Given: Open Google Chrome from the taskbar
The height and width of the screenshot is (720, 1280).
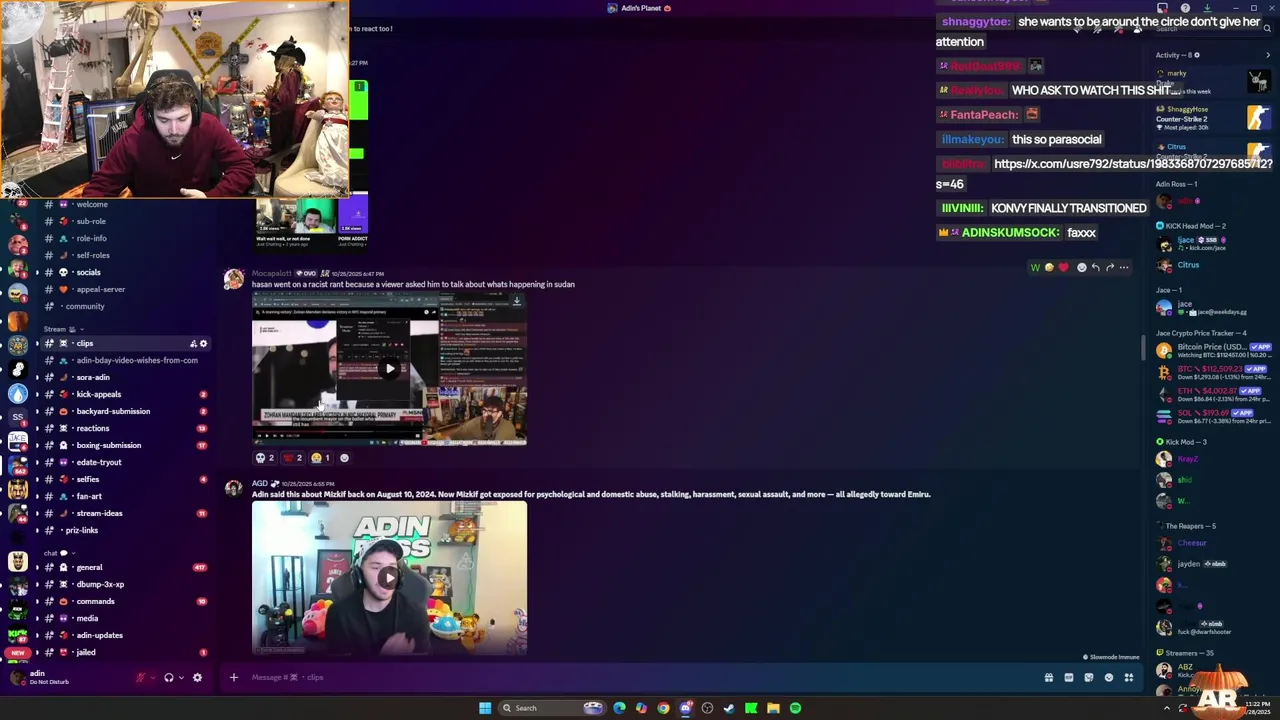Looking at the screenshot, I should tap(663, 708).
